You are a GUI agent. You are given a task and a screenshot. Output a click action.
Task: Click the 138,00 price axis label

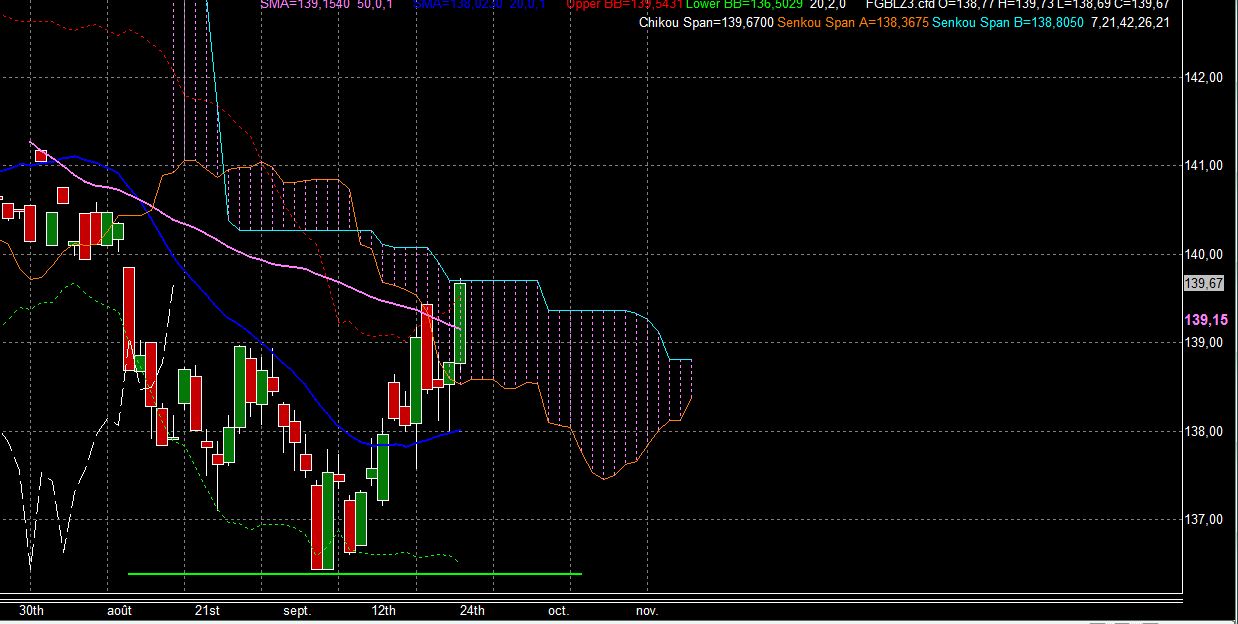[x=1203, y=432]
